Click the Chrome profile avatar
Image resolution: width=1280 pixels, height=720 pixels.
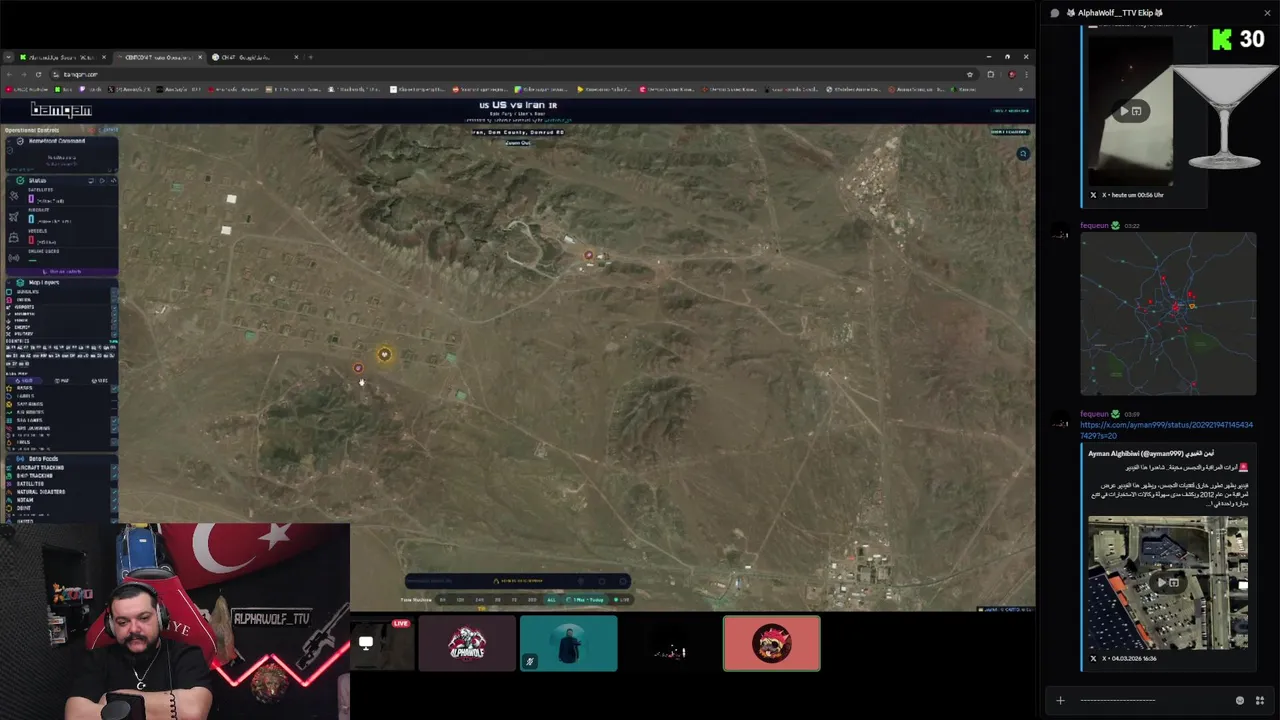pyautogui.click(x=1011, y=74)
